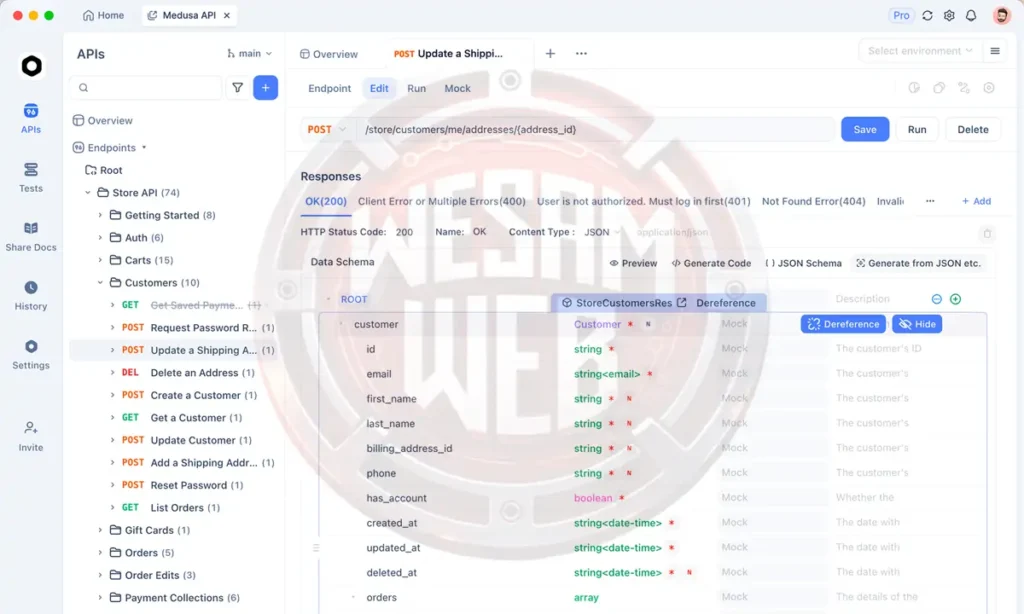The image size is (1024, 614).
Task: Select the OK(200) response tab
Action: tap(325, 201)
